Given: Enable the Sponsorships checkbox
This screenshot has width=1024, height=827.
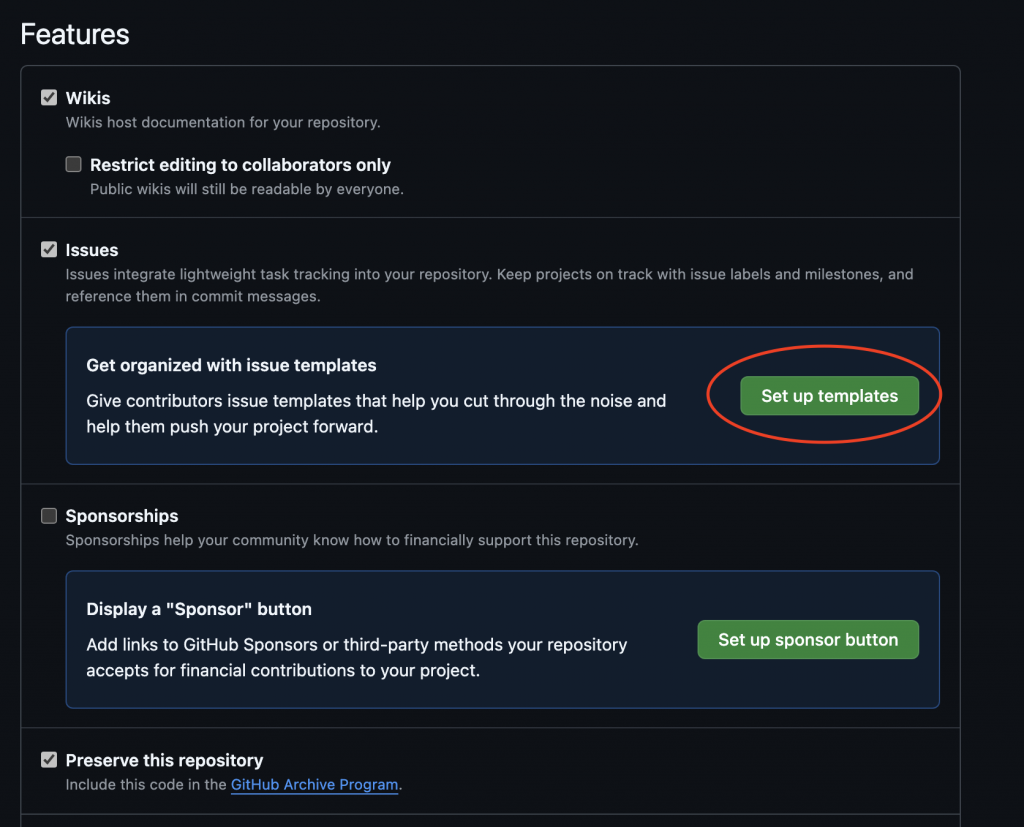Looking at the screenshot, I should [x=49, y=516].
